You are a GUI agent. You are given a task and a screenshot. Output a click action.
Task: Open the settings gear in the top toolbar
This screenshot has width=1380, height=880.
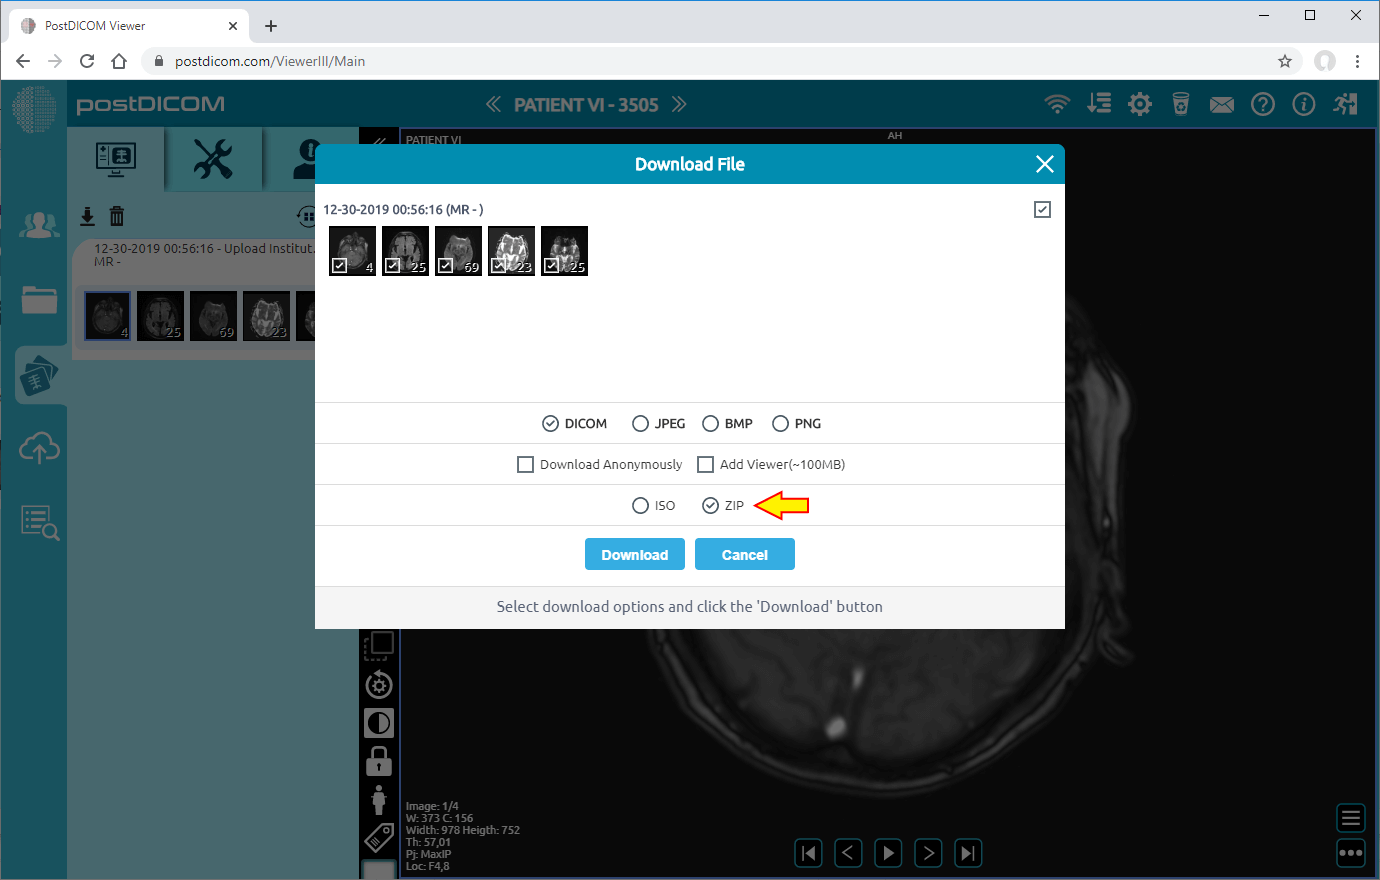pyautogui.click(x=1139, y=103)
